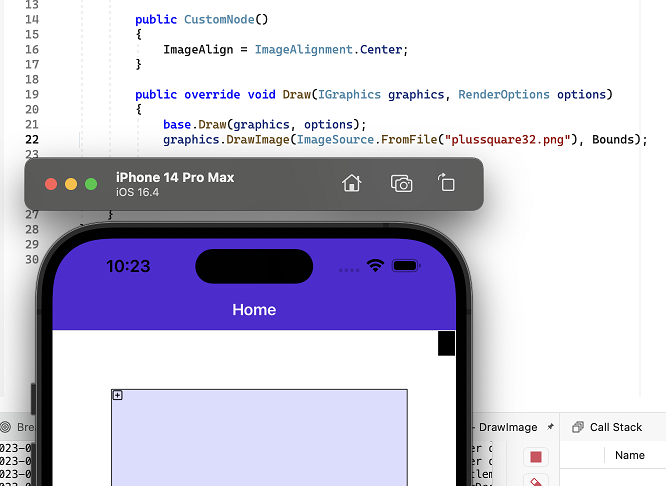Click the Call Stack panel icon

pyautogui.click(x=577, y=427)
